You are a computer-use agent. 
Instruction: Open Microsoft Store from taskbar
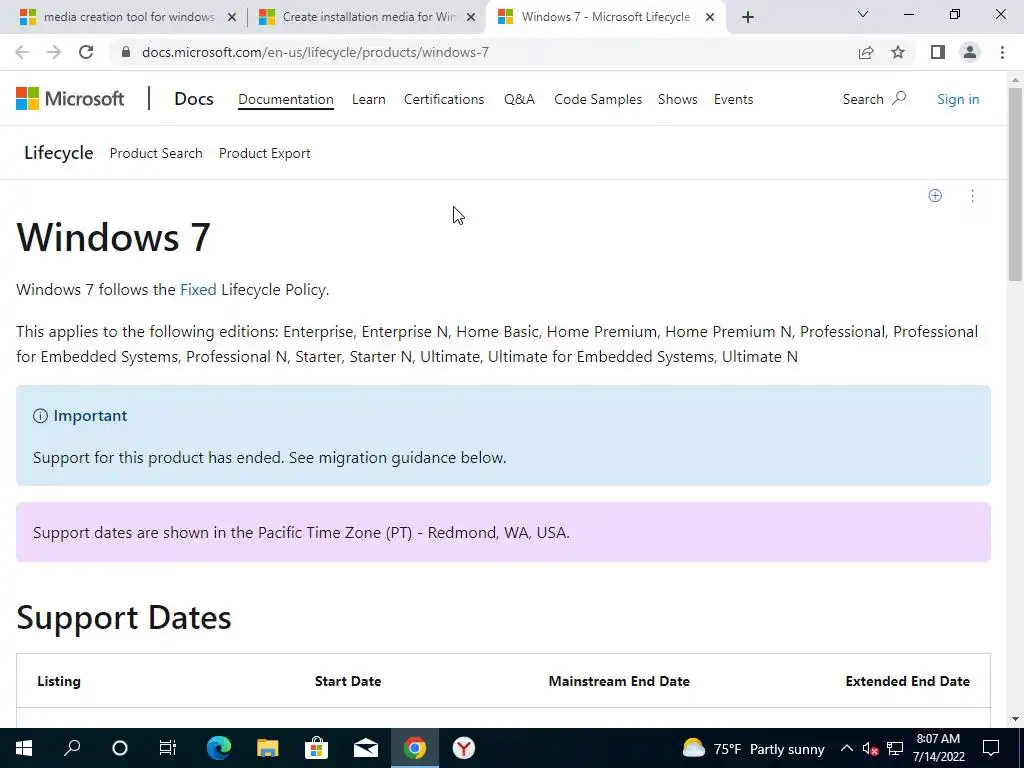[316, 748]
